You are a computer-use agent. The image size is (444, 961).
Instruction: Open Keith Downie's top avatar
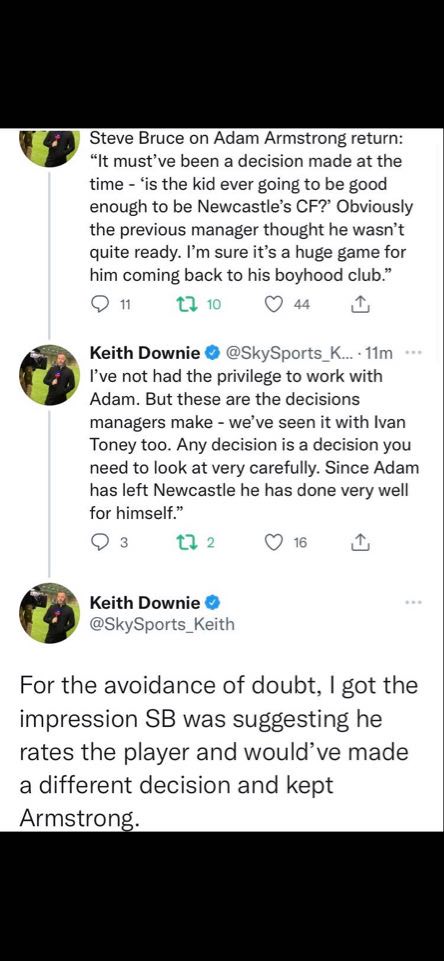coord(50,147)
